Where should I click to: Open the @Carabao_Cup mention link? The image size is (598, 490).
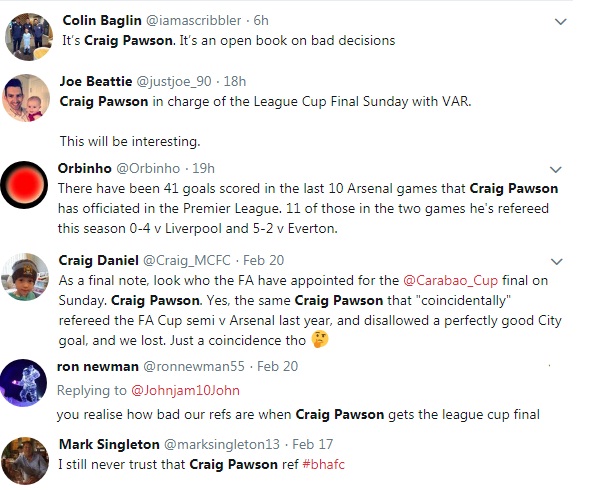pos(450,281)
